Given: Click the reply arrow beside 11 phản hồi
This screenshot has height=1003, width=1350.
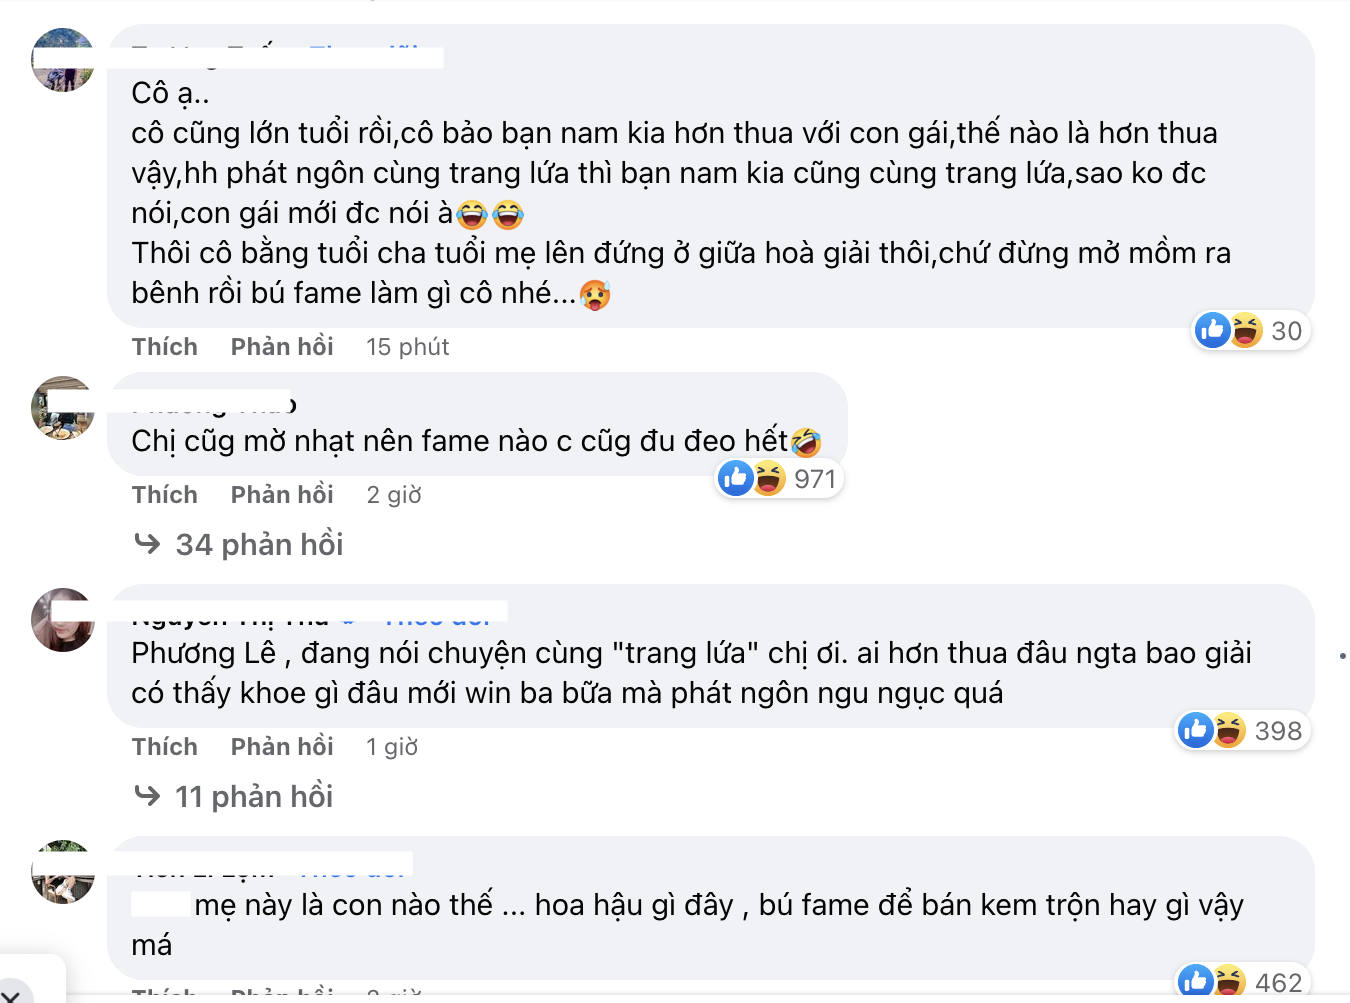Looking at the screenshot, I should tap(148, 795).
